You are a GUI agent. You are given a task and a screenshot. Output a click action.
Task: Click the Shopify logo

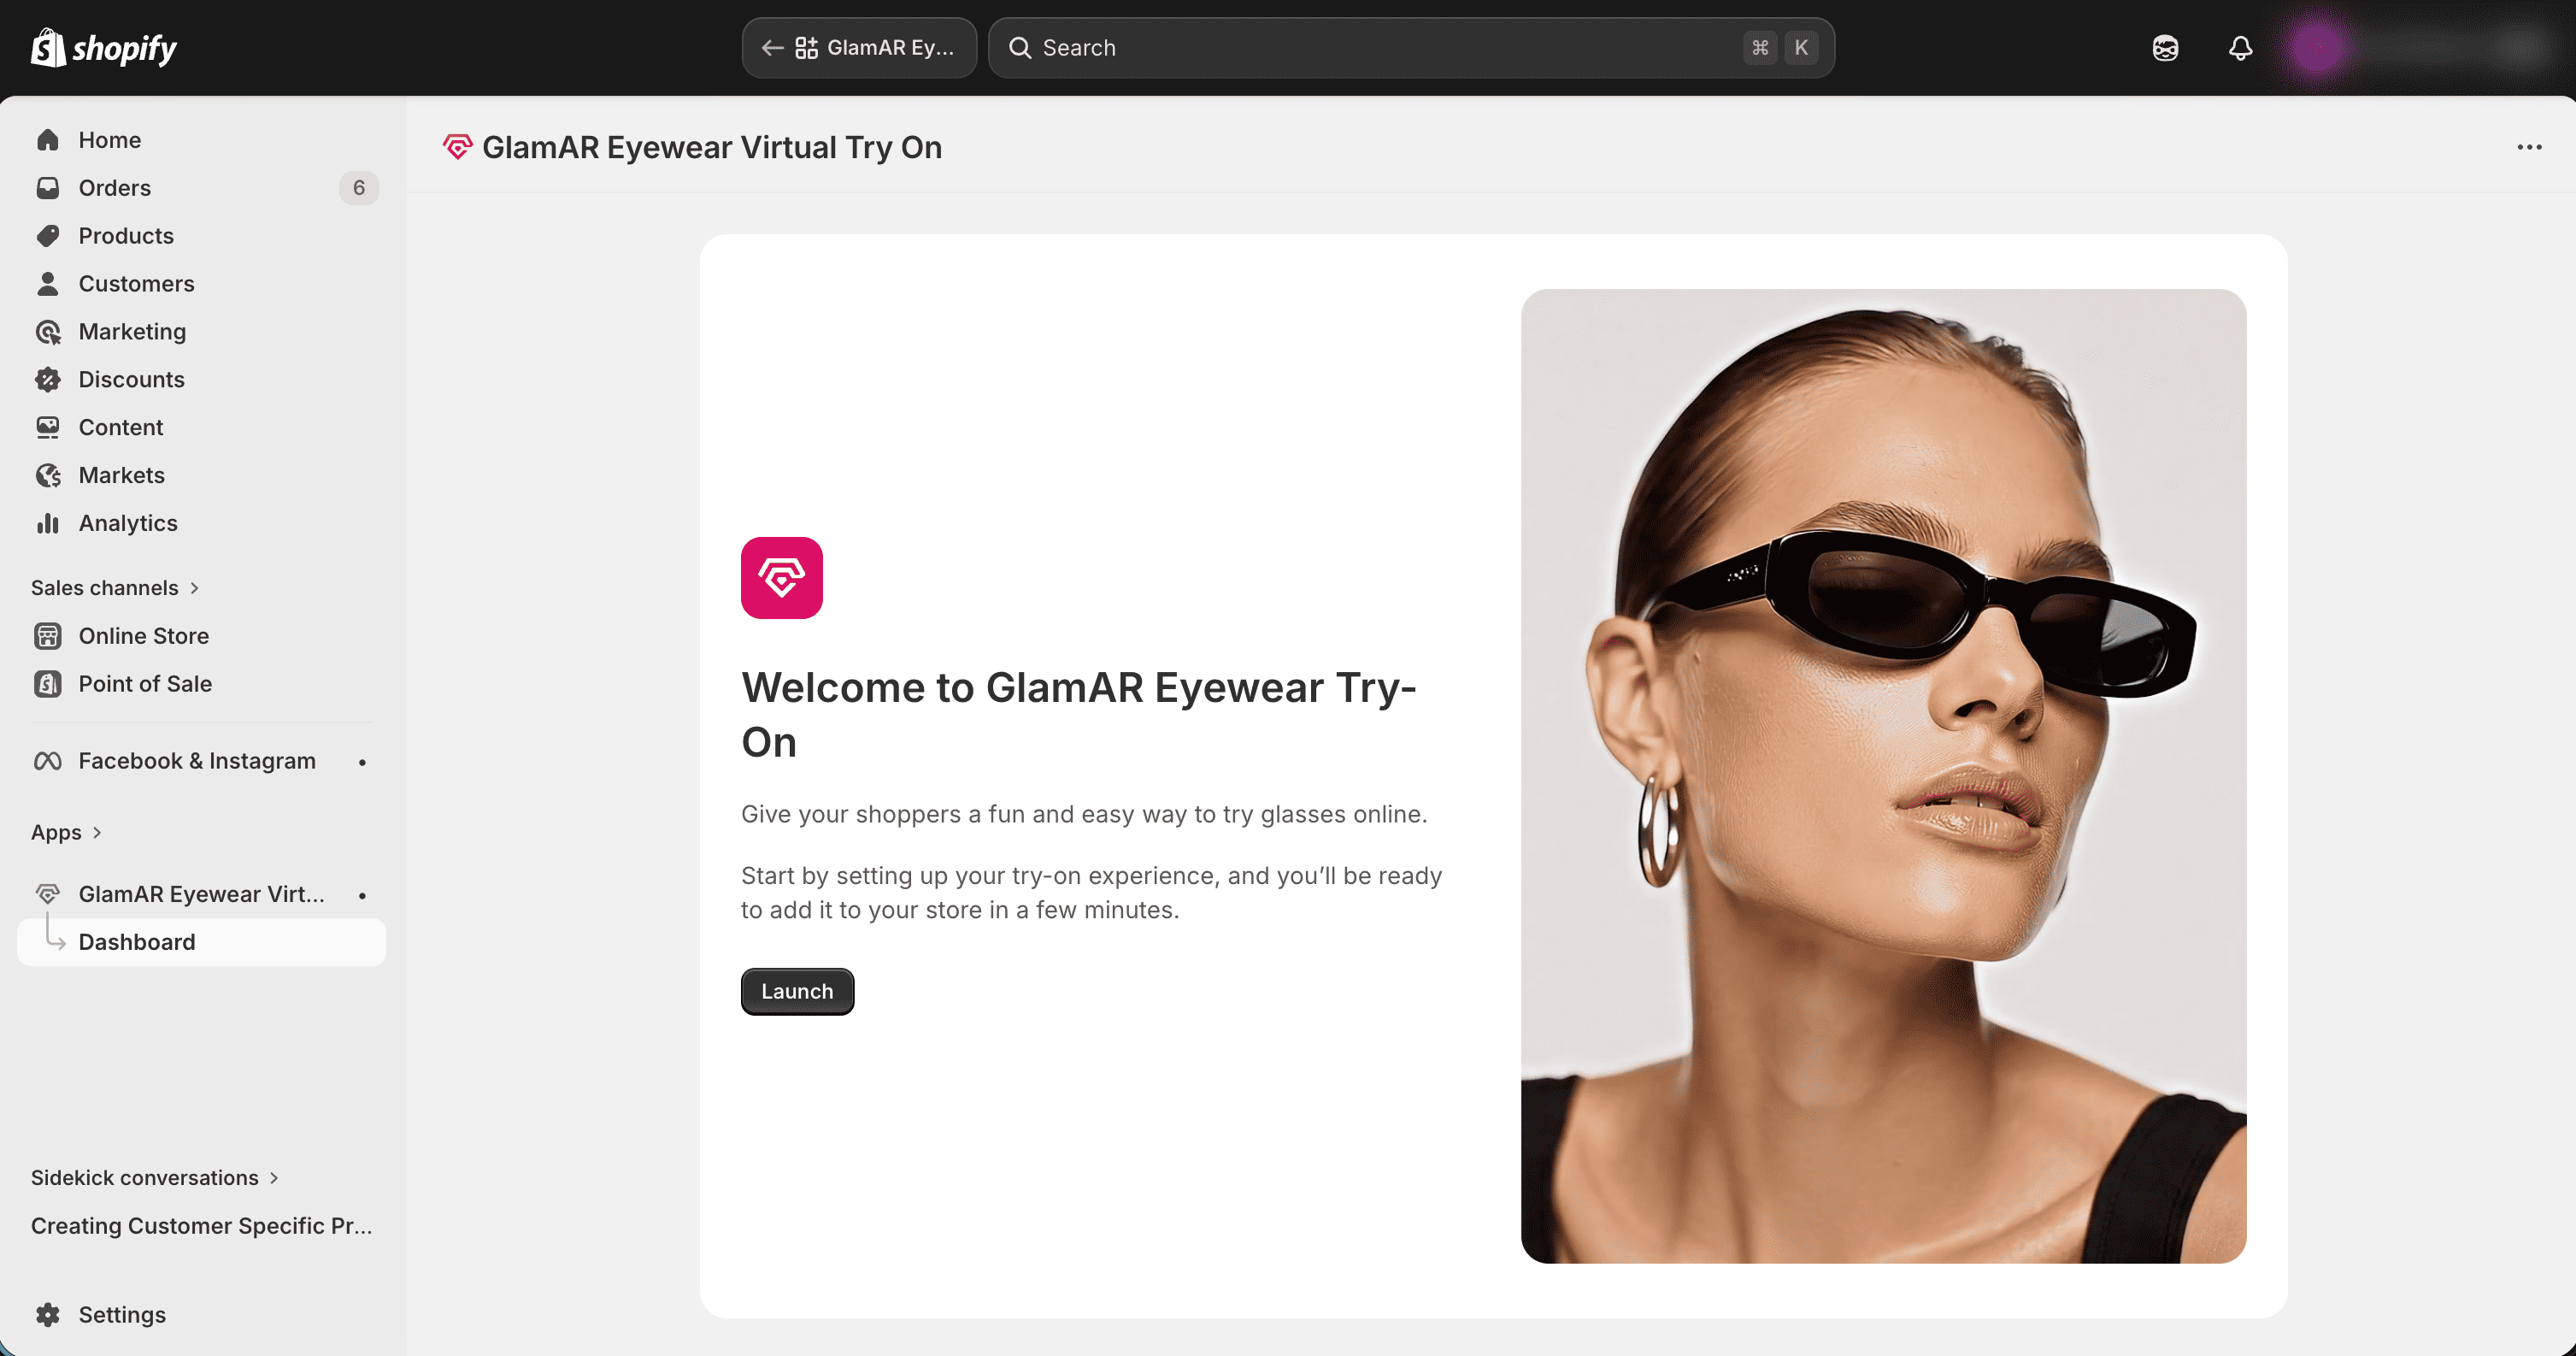(104, 48)
